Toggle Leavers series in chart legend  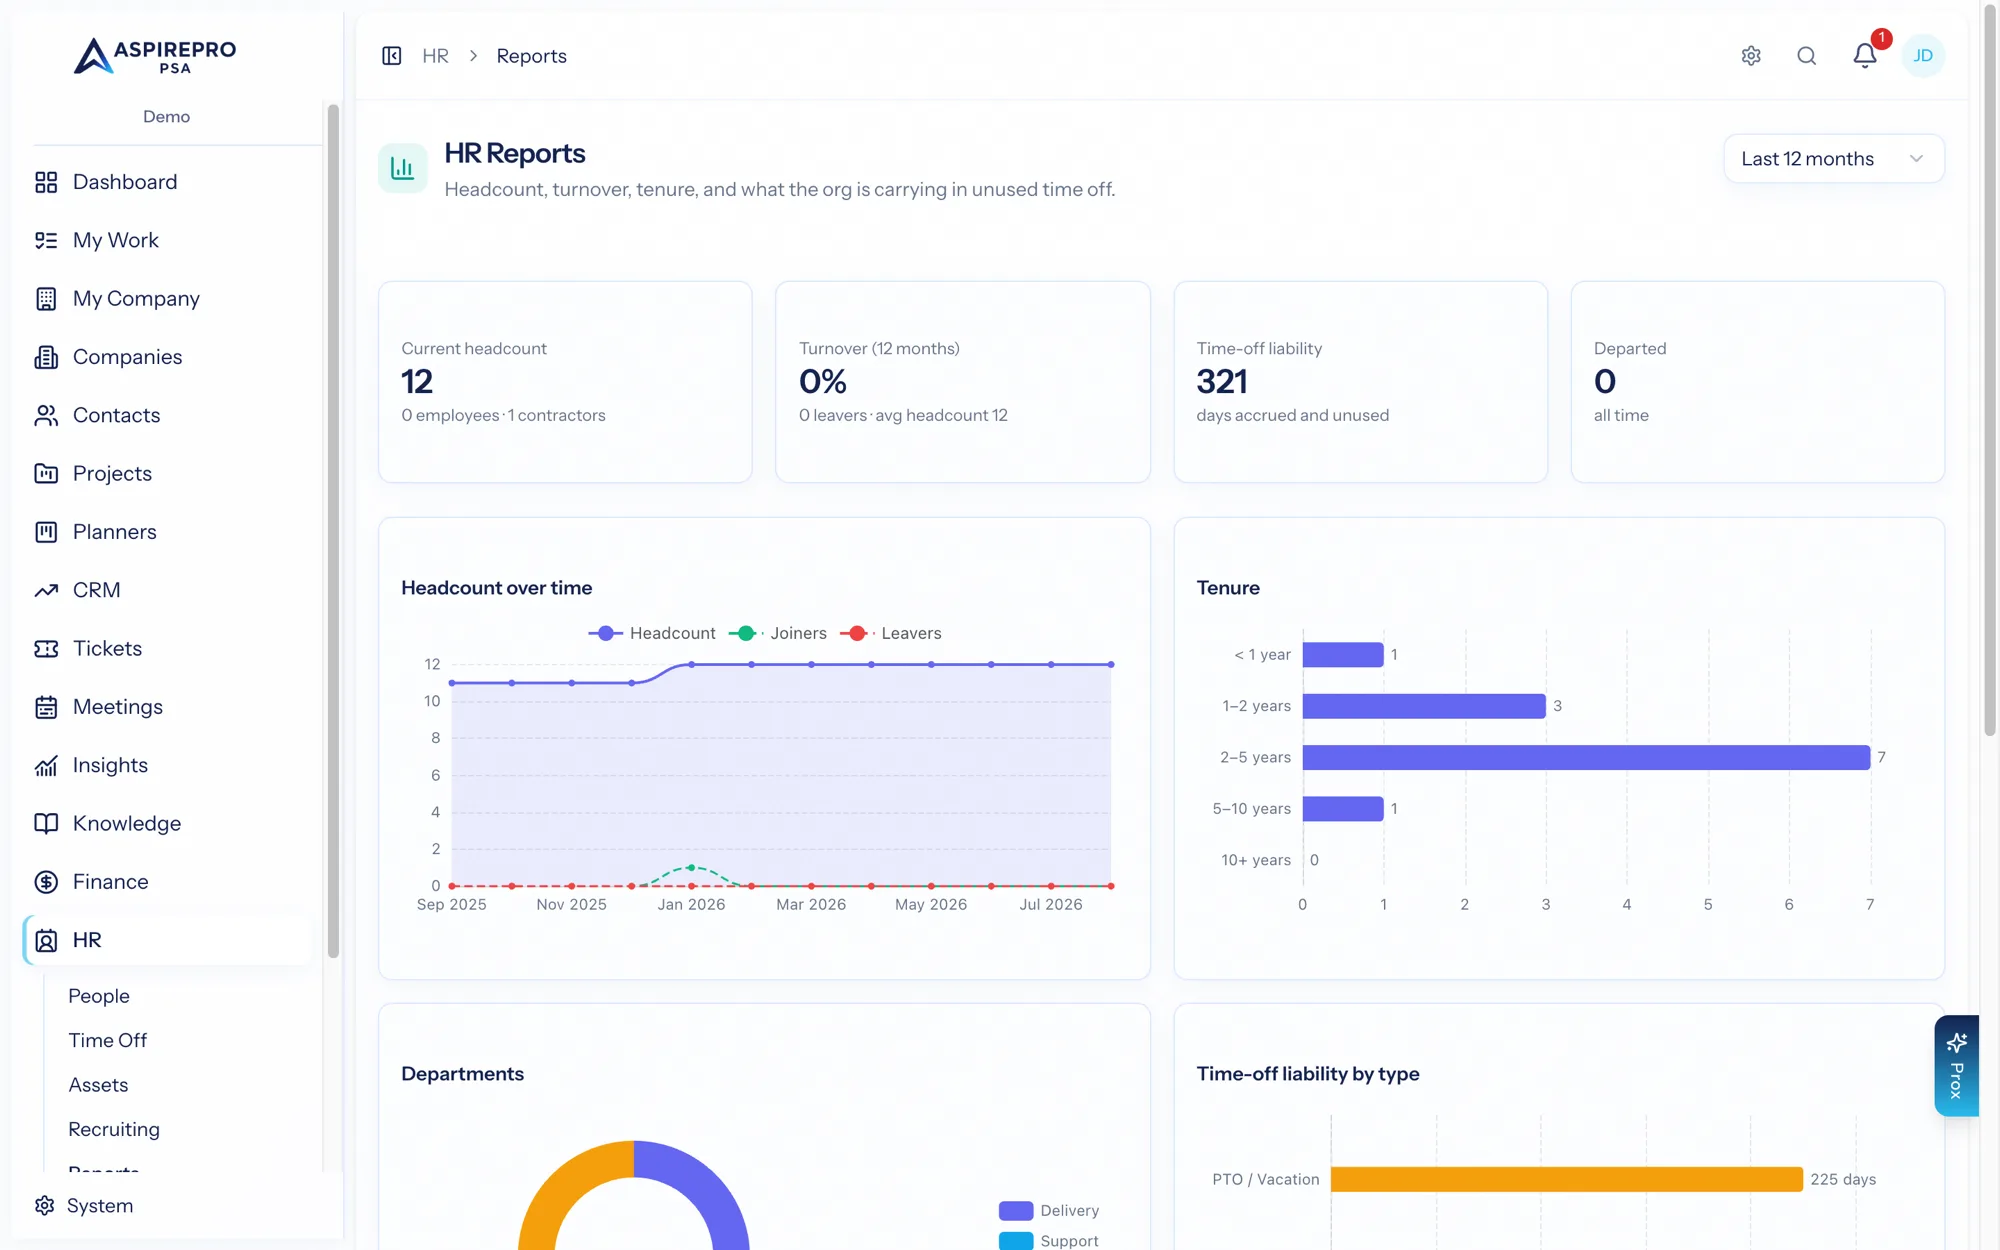click(x=891, y=633)
